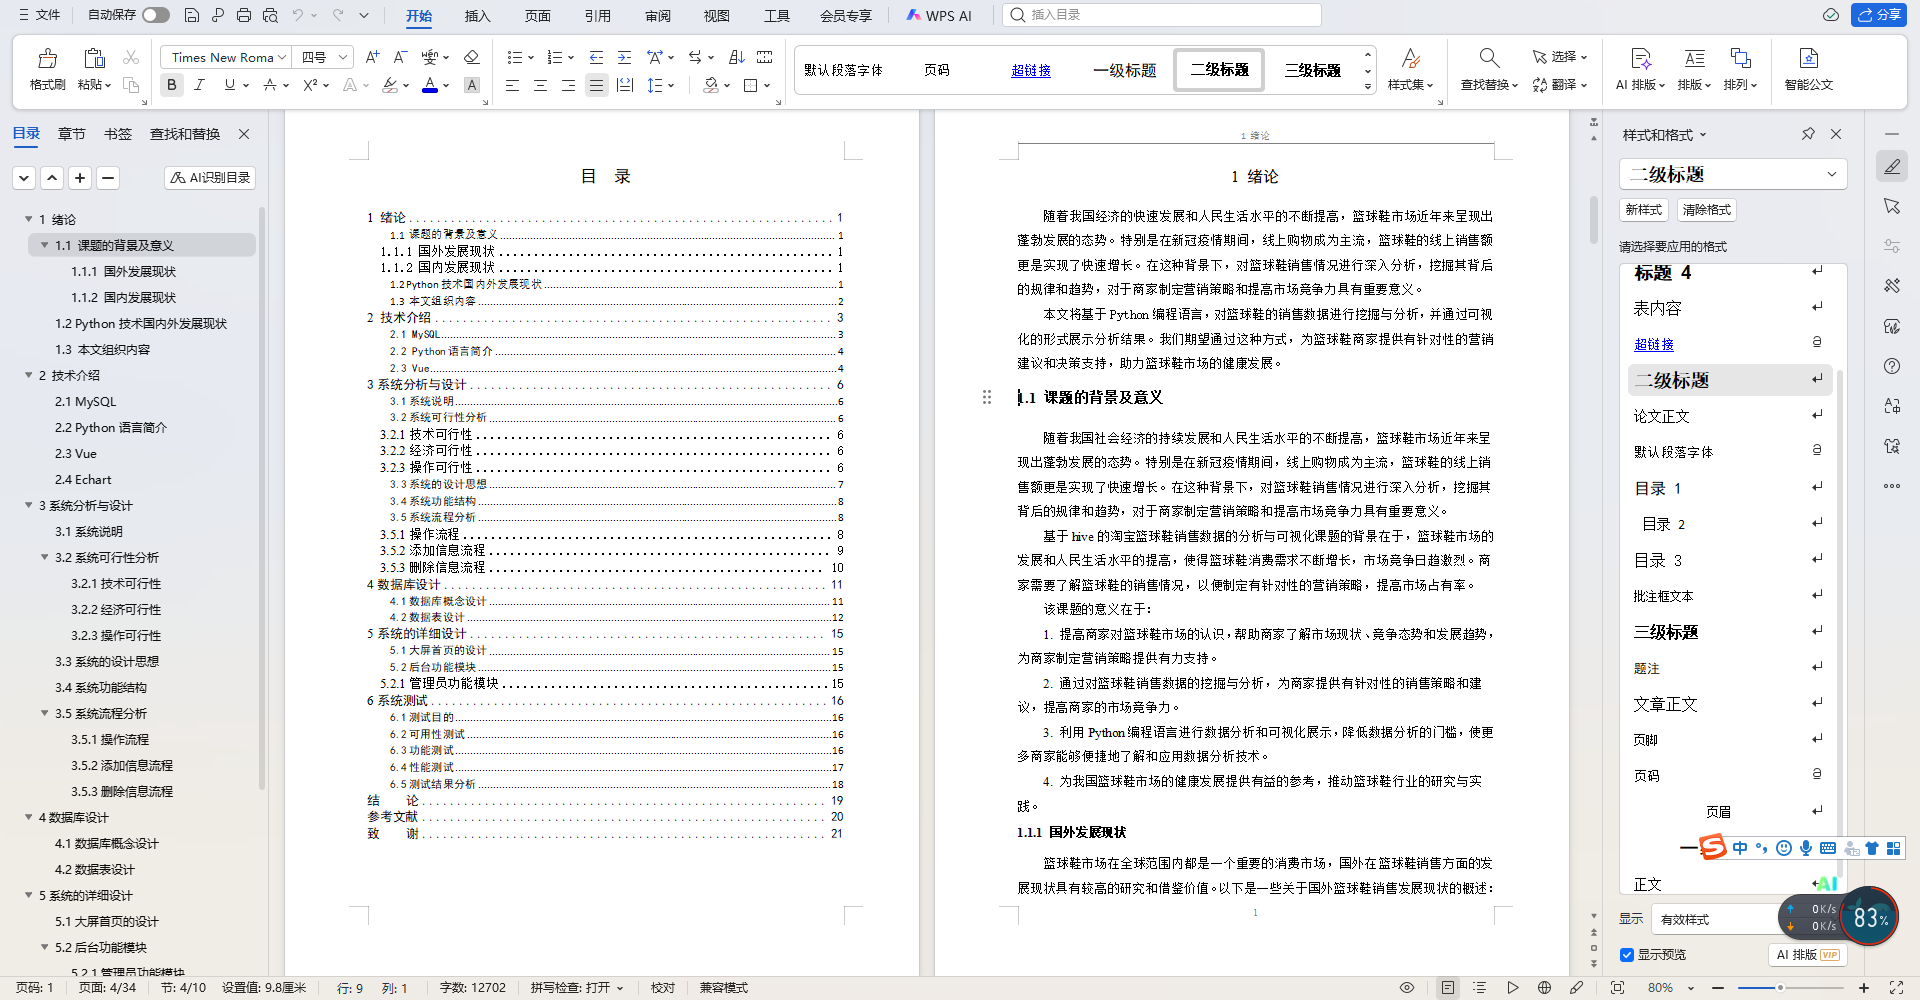Click the fullscreen icon in status bar
This screenshot has width=1920, height=1000.
[x=1896, y=988]
